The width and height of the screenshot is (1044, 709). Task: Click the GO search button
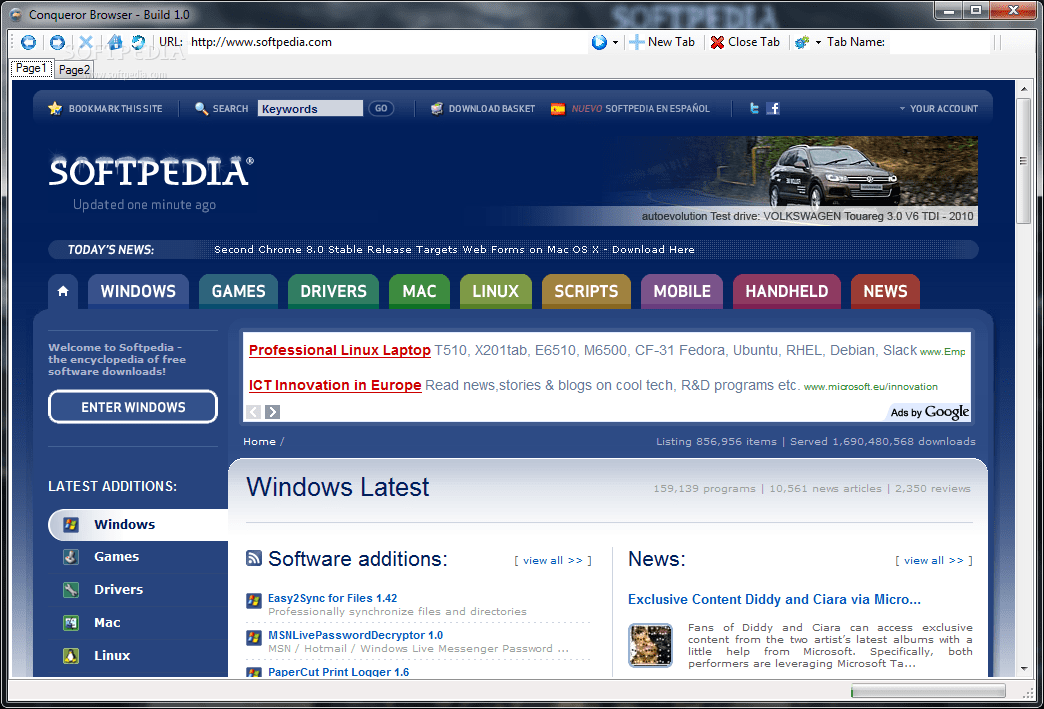381,109
